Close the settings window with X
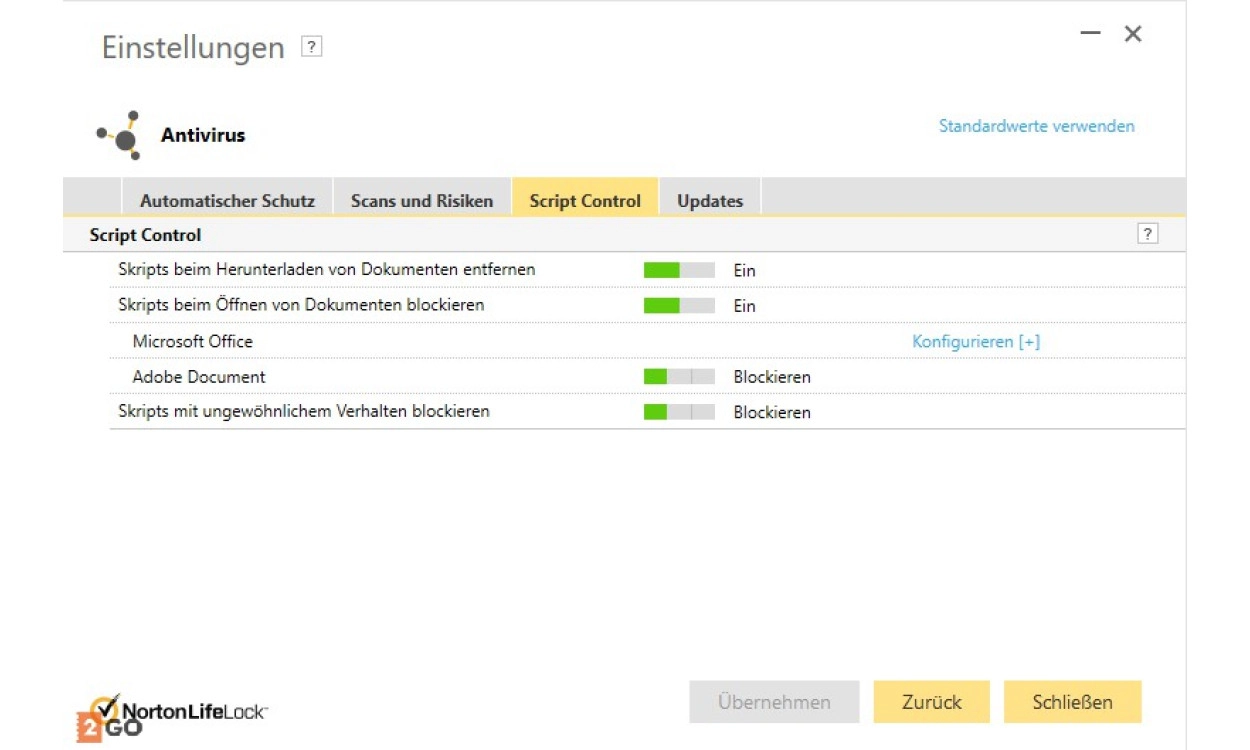The image size is (1250, 750). coord(1133,34)
